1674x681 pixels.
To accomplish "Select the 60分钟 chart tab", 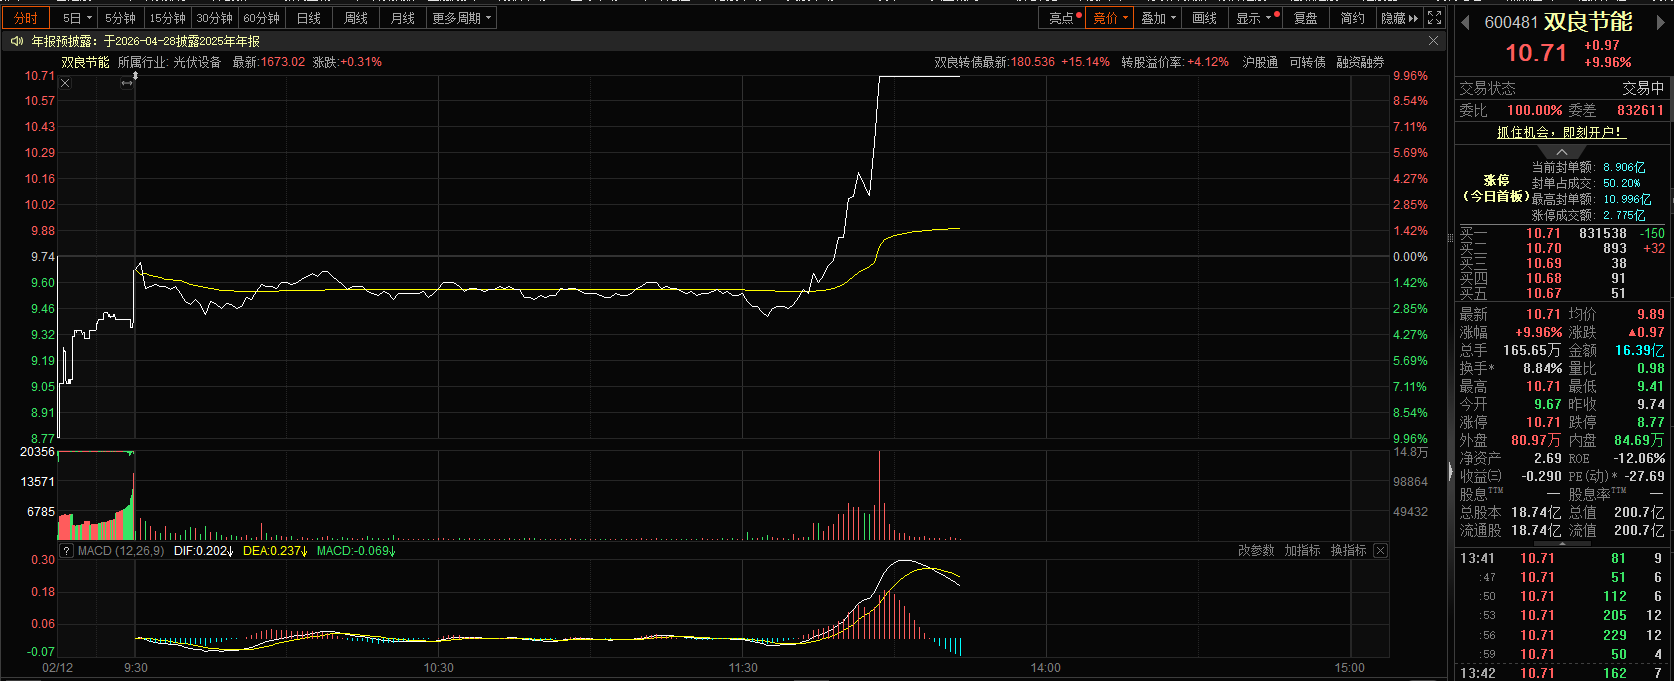I will (261, 18).
